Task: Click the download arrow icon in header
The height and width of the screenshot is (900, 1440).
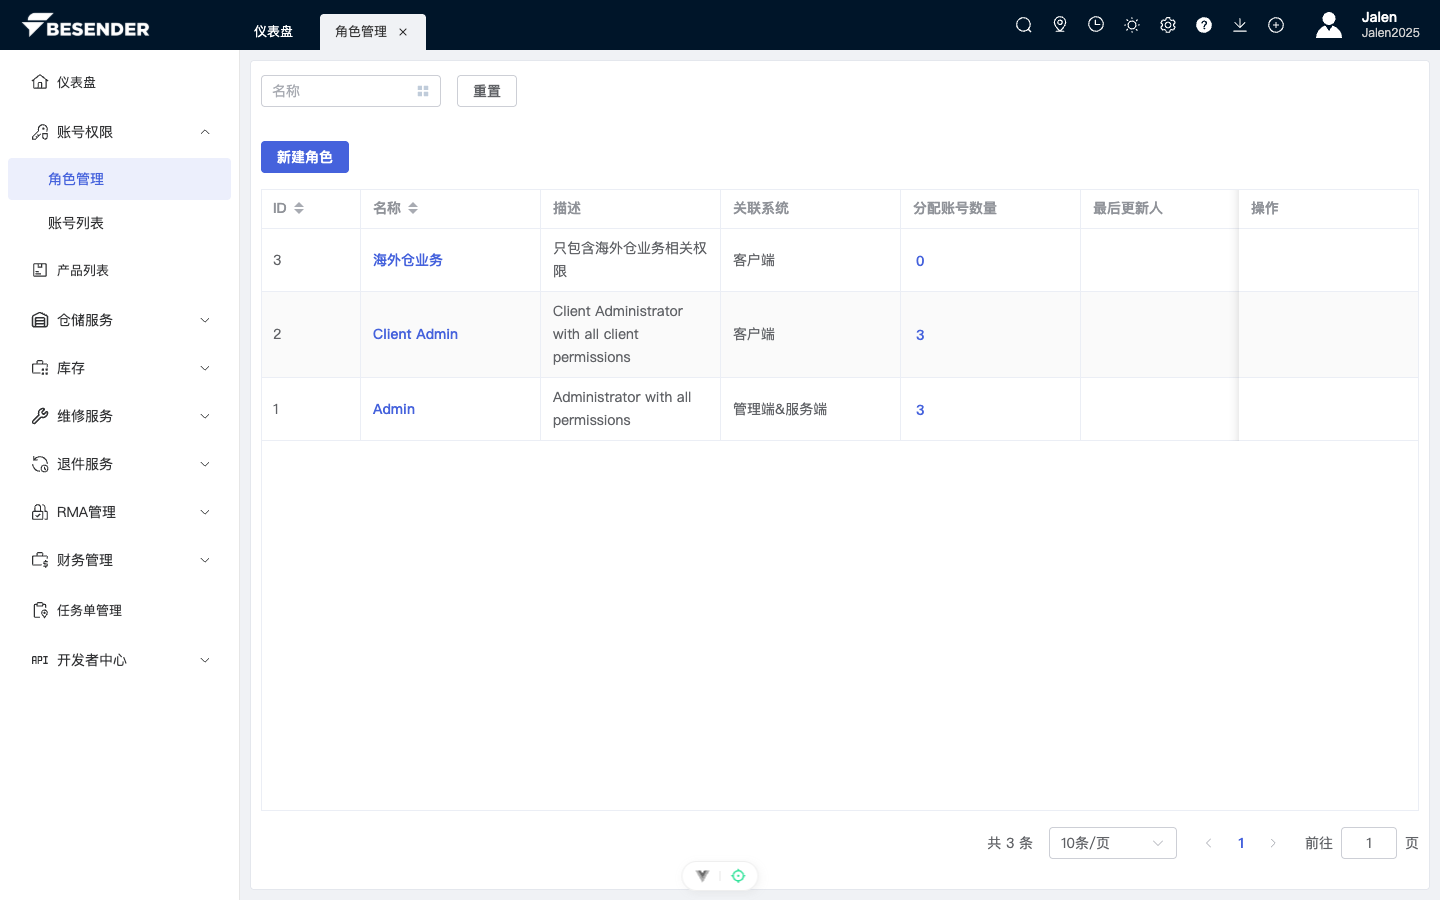Action: point(1240,25)
